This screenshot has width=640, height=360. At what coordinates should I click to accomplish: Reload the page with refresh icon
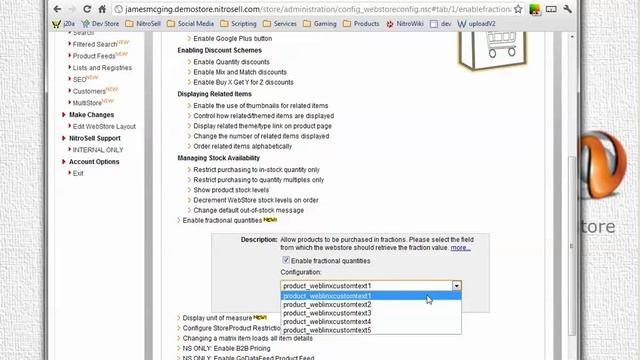point(87,9)
